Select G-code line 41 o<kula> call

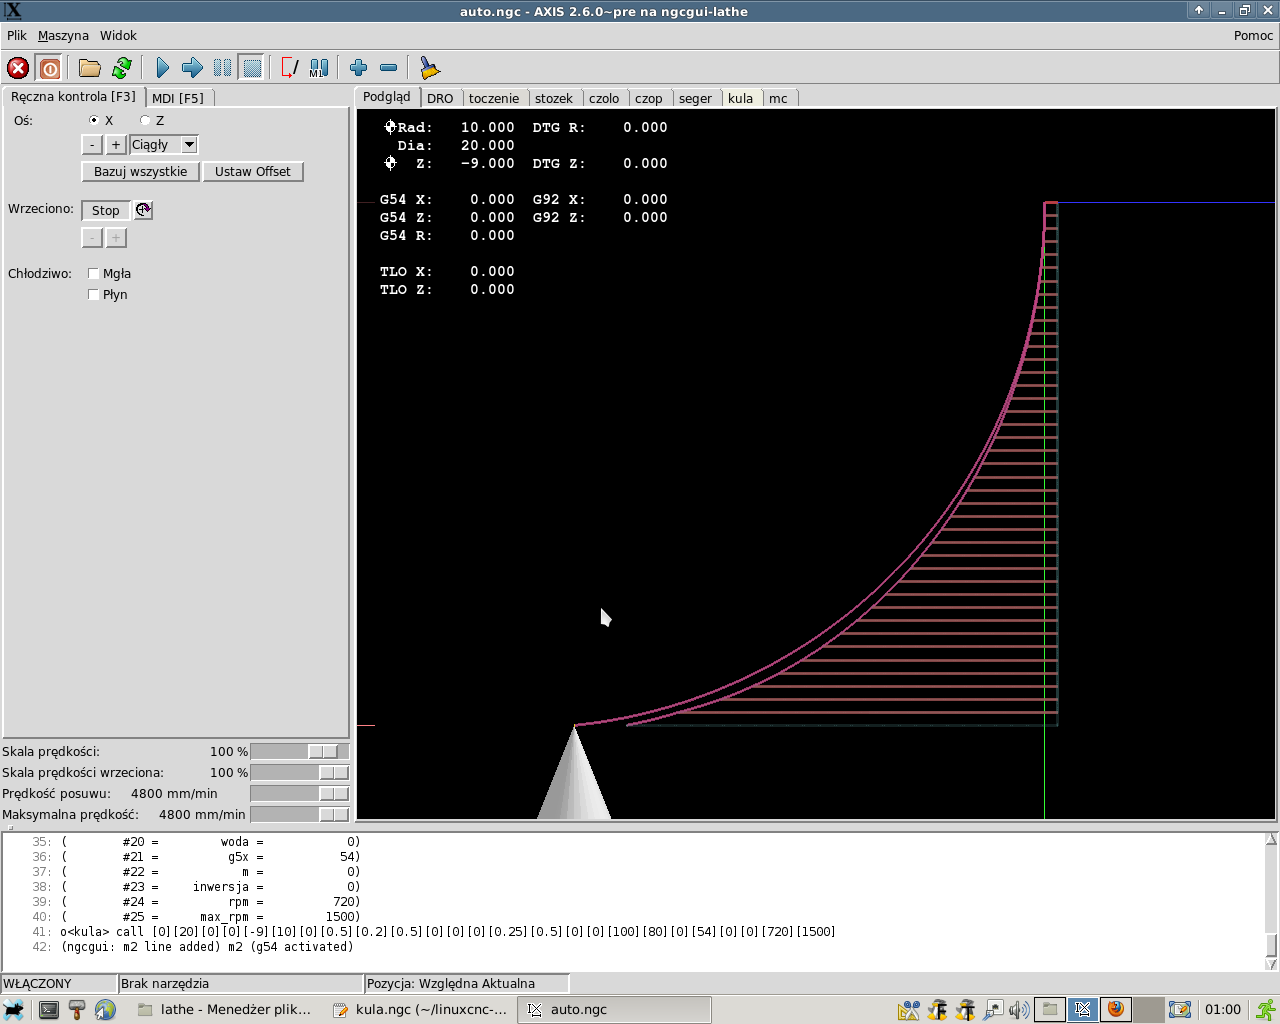point(632,931)
